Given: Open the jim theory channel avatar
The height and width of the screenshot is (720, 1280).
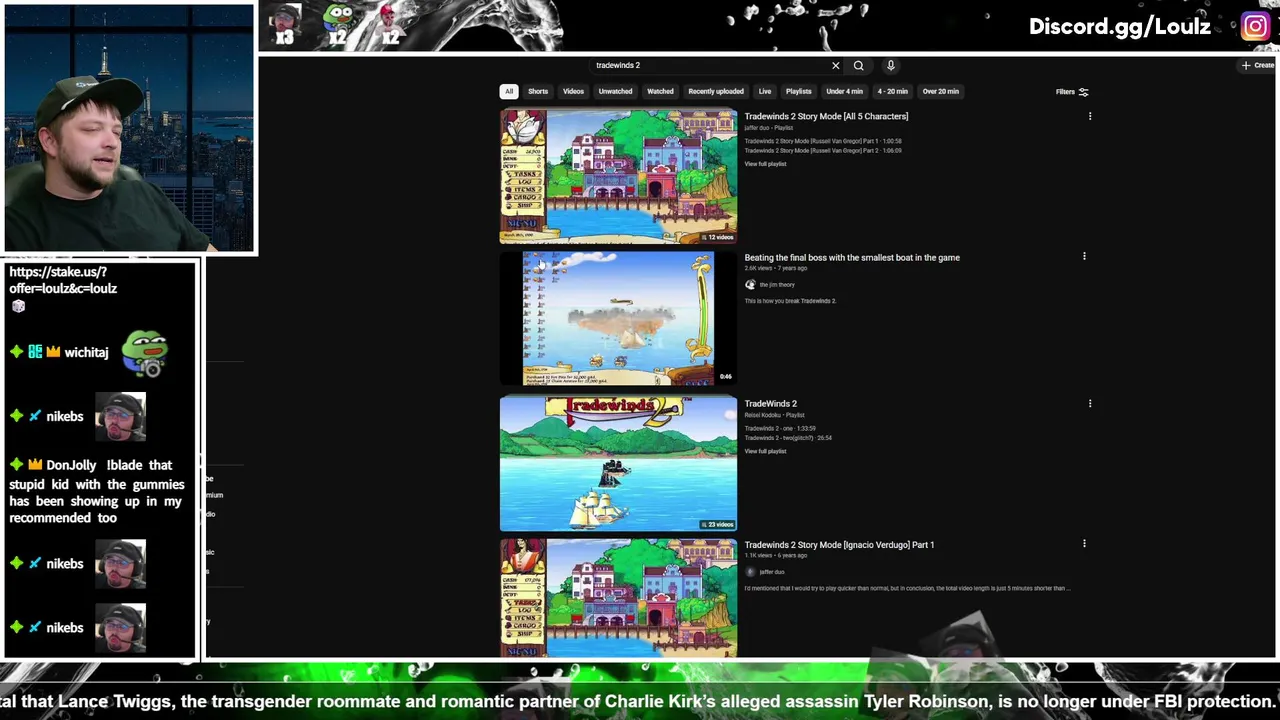Looking at the screenshot, I should 750,285.
